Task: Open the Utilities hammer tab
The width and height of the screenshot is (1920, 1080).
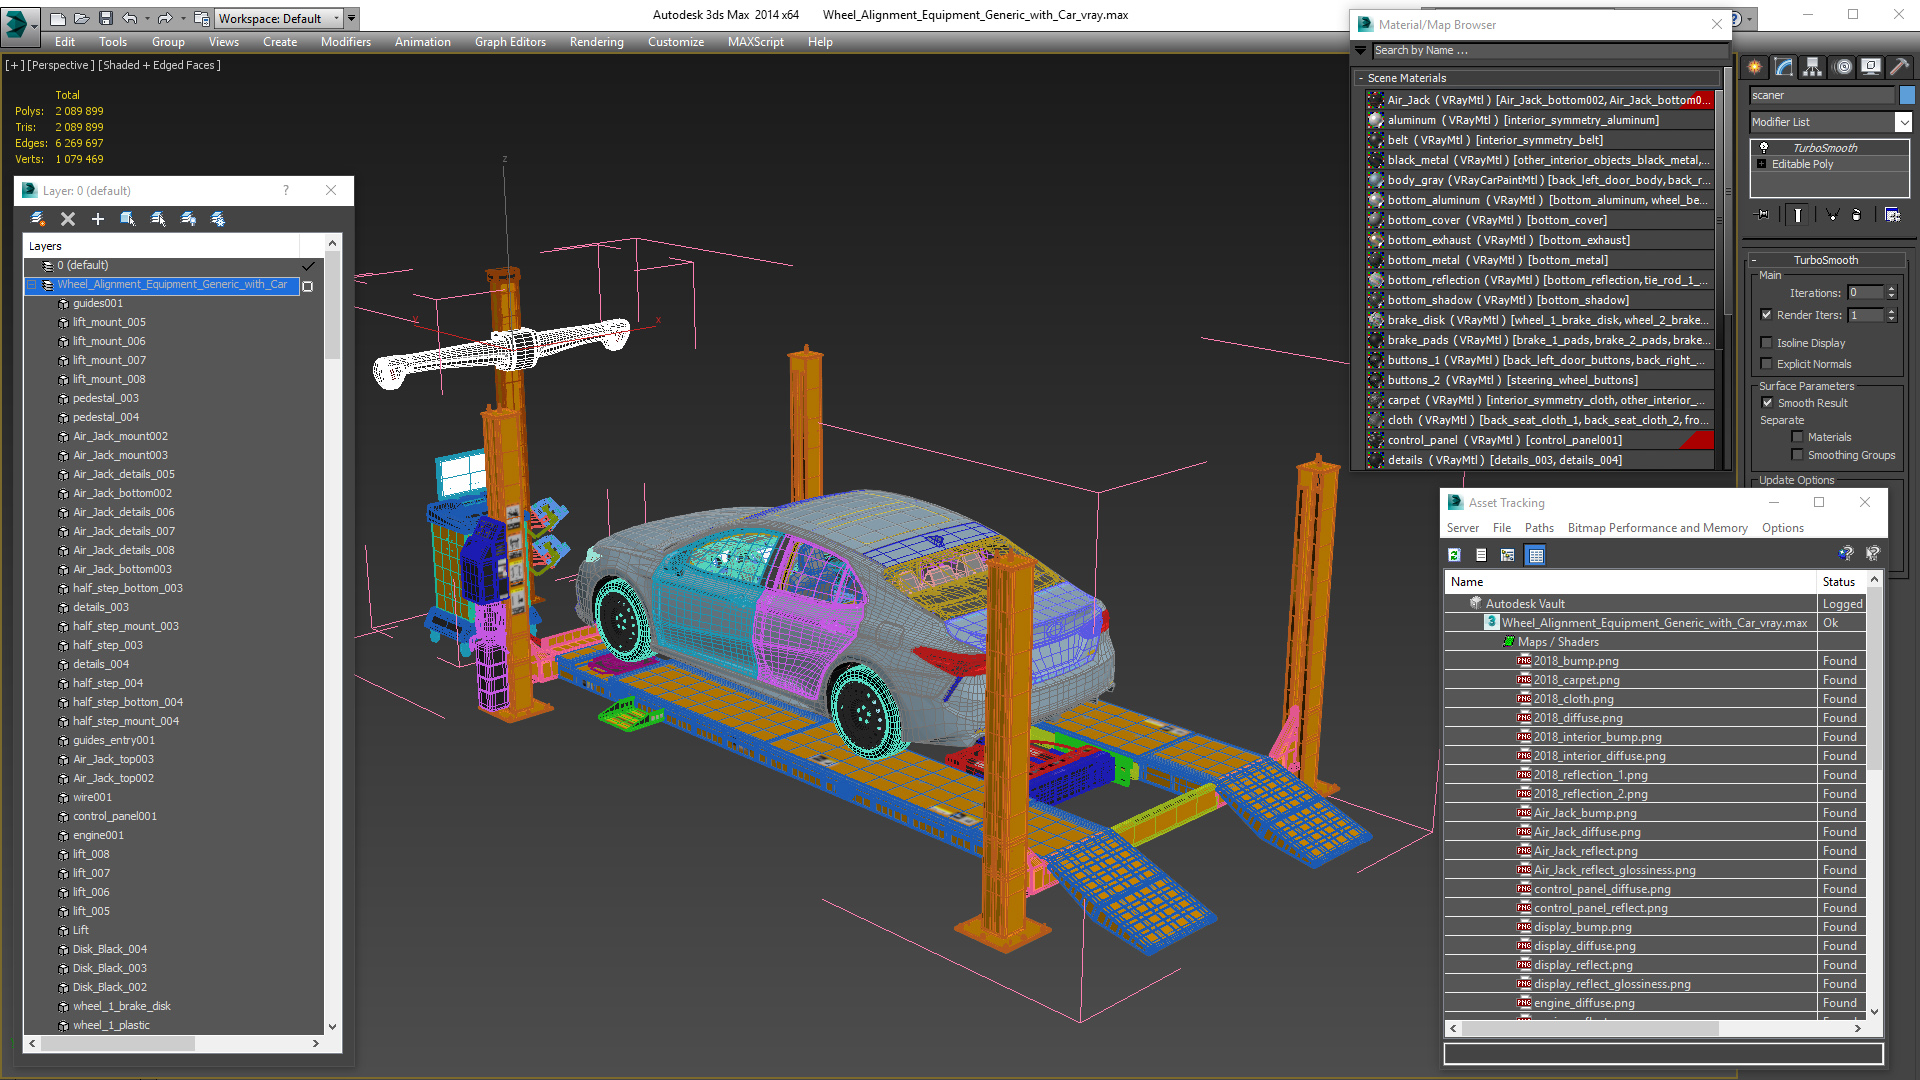Action: [1900, 67]
